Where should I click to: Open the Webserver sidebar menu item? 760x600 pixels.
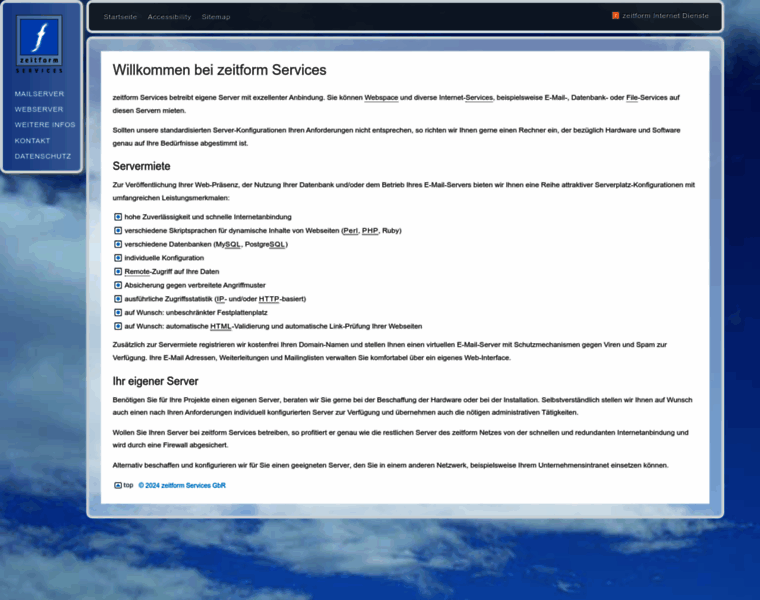pos(39,109)
